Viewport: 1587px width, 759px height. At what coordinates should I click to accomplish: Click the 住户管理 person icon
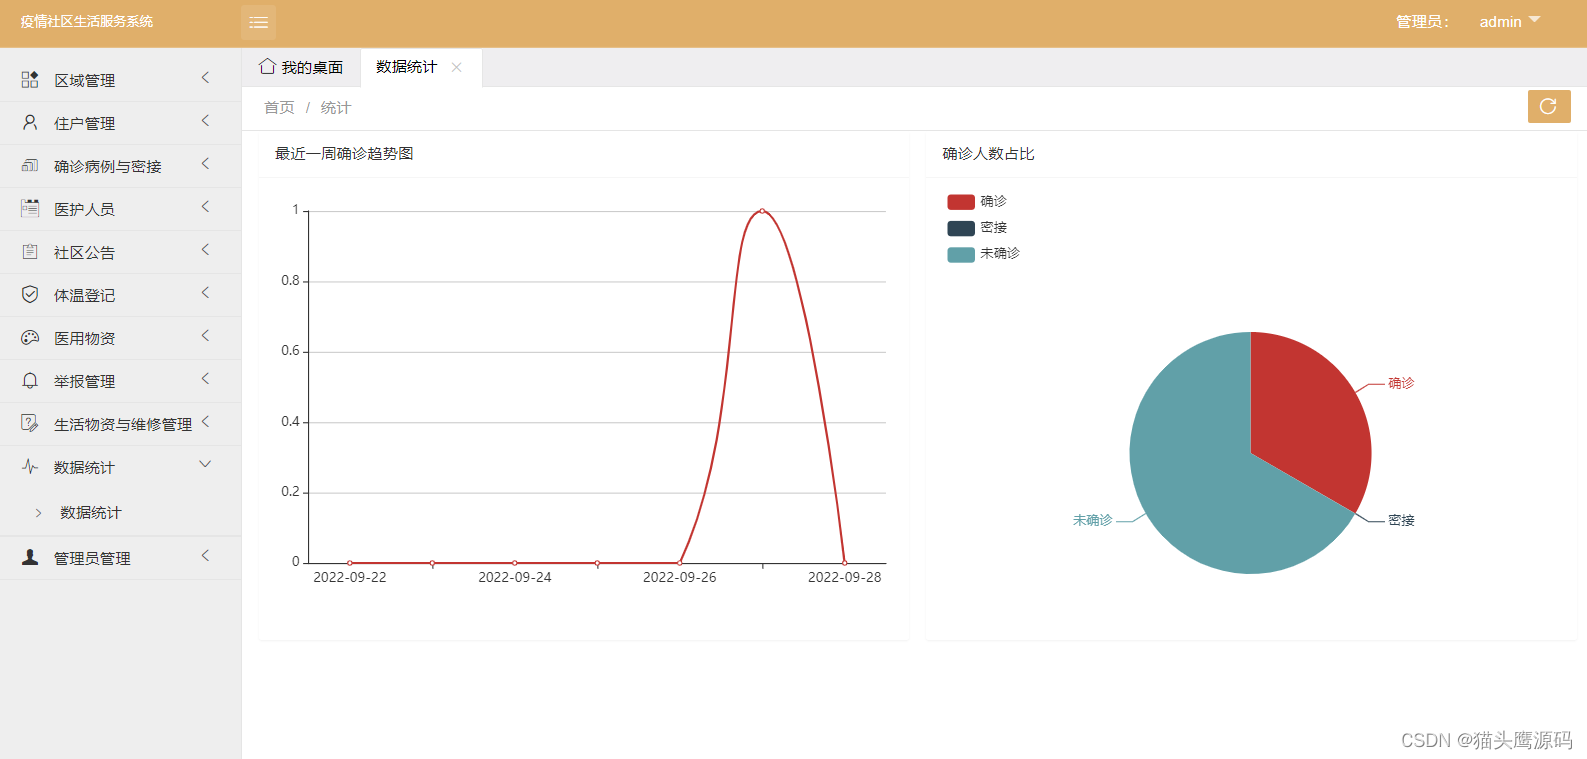coord(30,122)
